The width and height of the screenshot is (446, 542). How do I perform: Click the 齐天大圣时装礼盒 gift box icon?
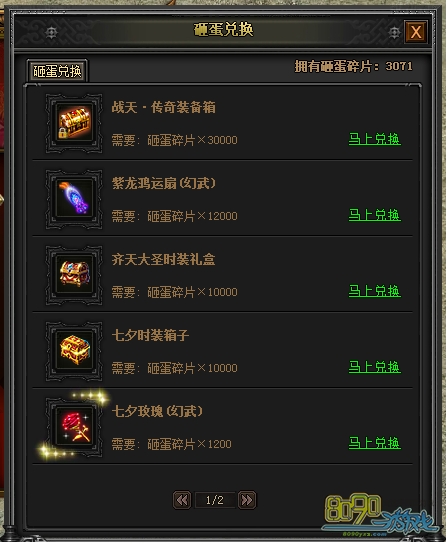point(74,275)
